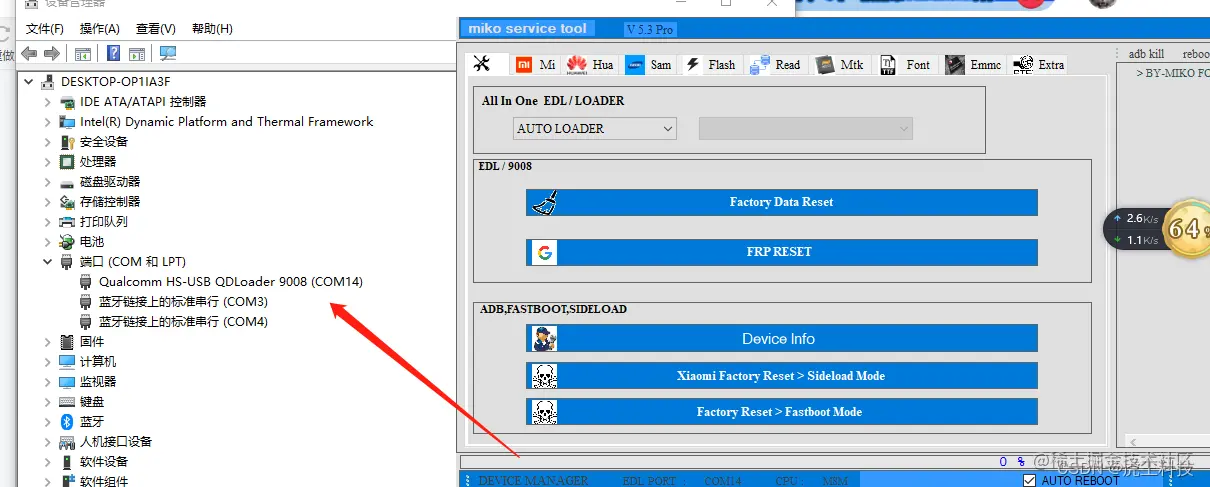The height and width of the screenshot is (487, 1210).
Task: Open the 操作(A) menu
Action: pos(100,29)
